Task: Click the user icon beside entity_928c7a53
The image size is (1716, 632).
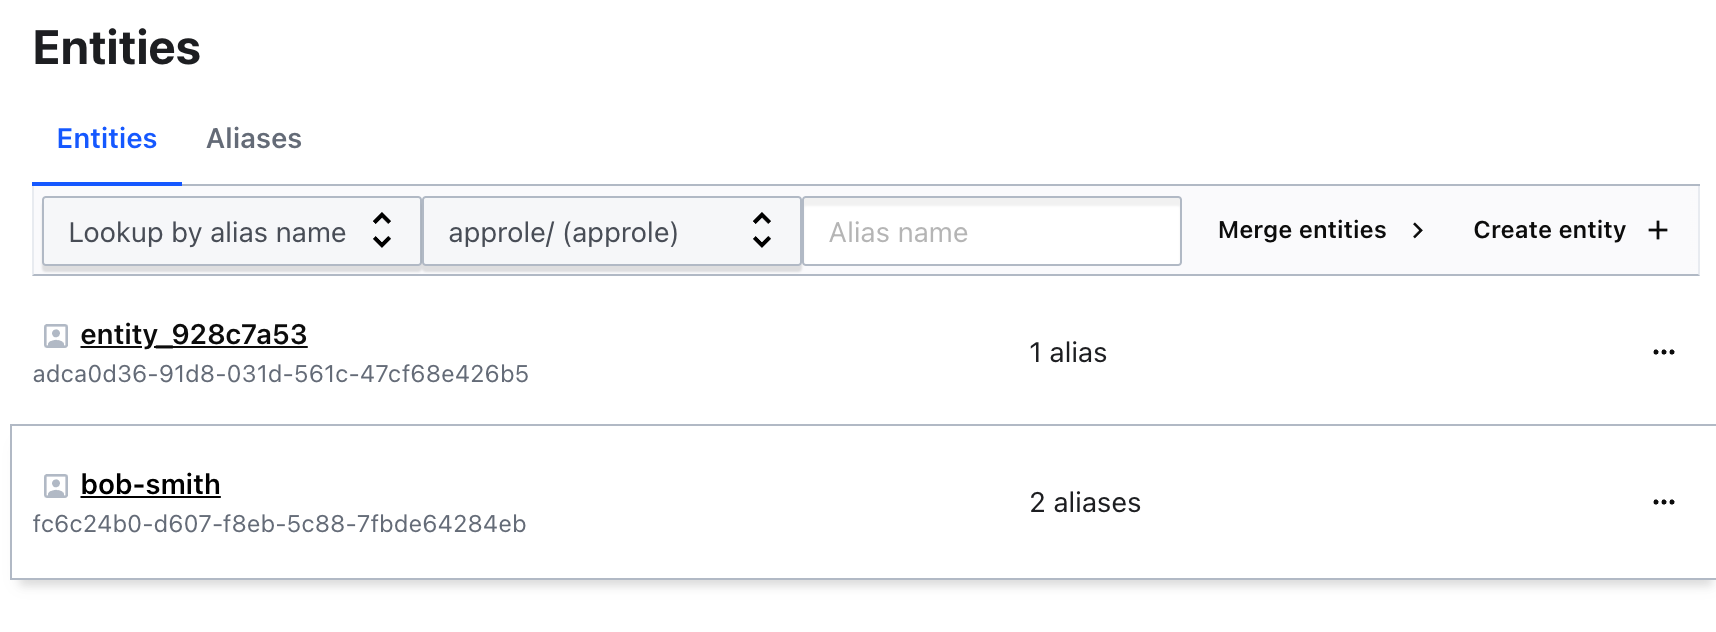Action: tap(56, 336)
